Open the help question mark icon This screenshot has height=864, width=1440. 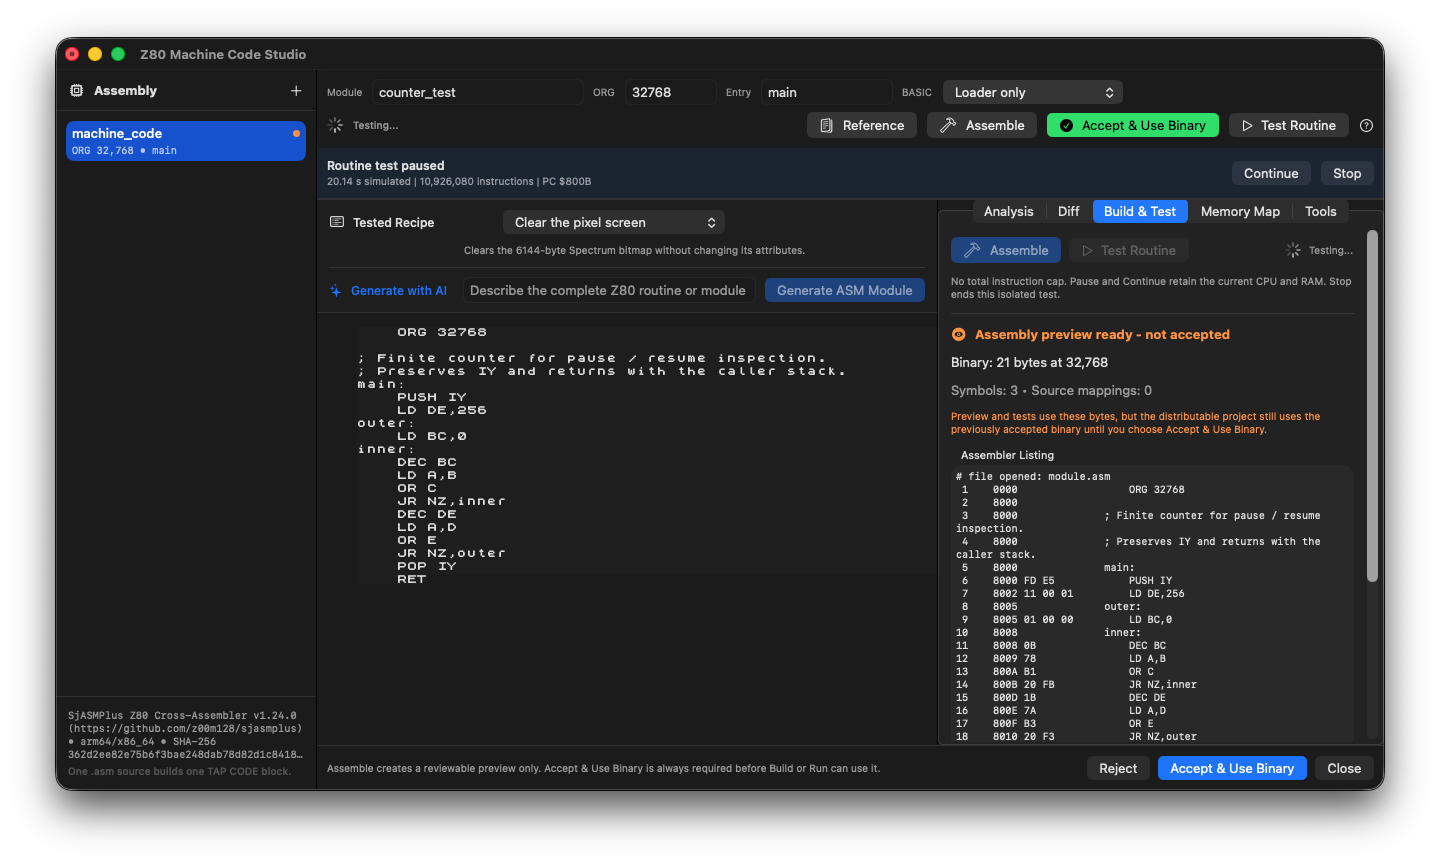1366,126
